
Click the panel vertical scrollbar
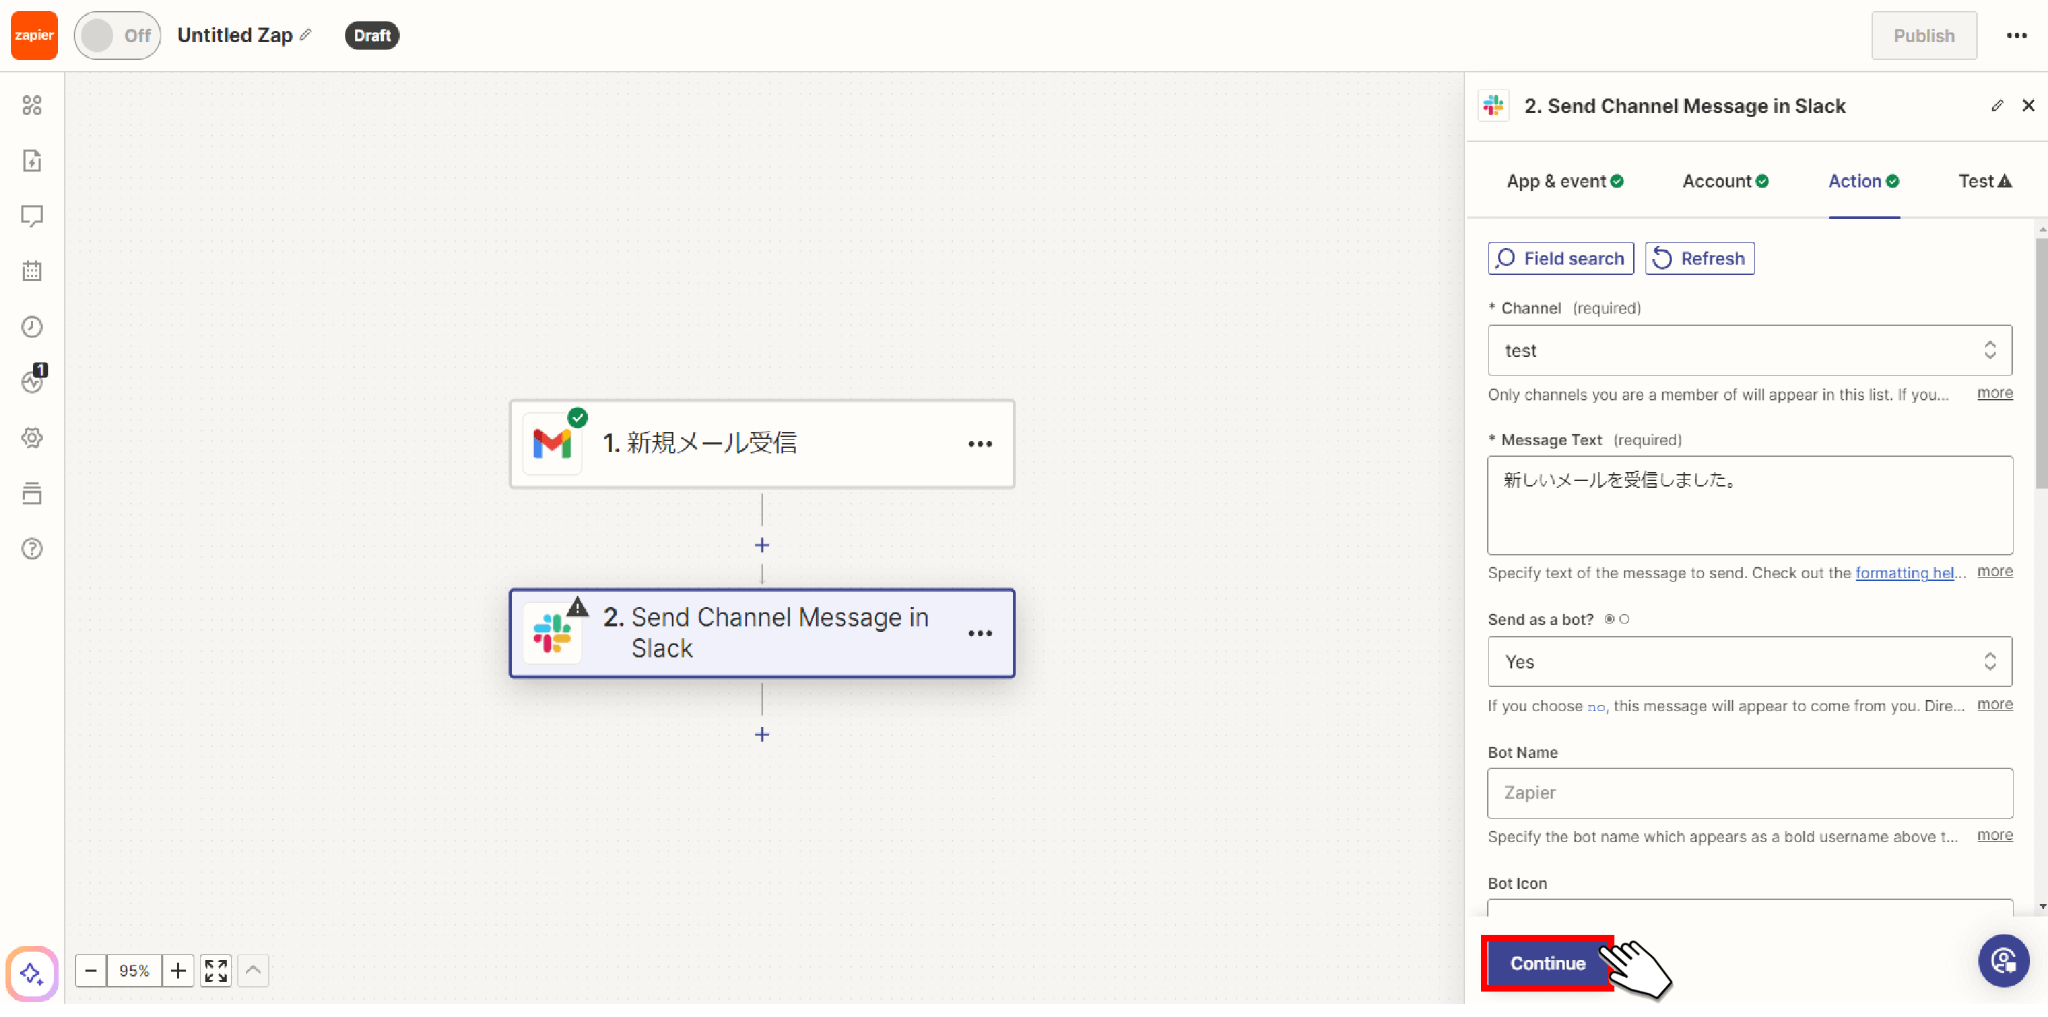click(2041, 364)
